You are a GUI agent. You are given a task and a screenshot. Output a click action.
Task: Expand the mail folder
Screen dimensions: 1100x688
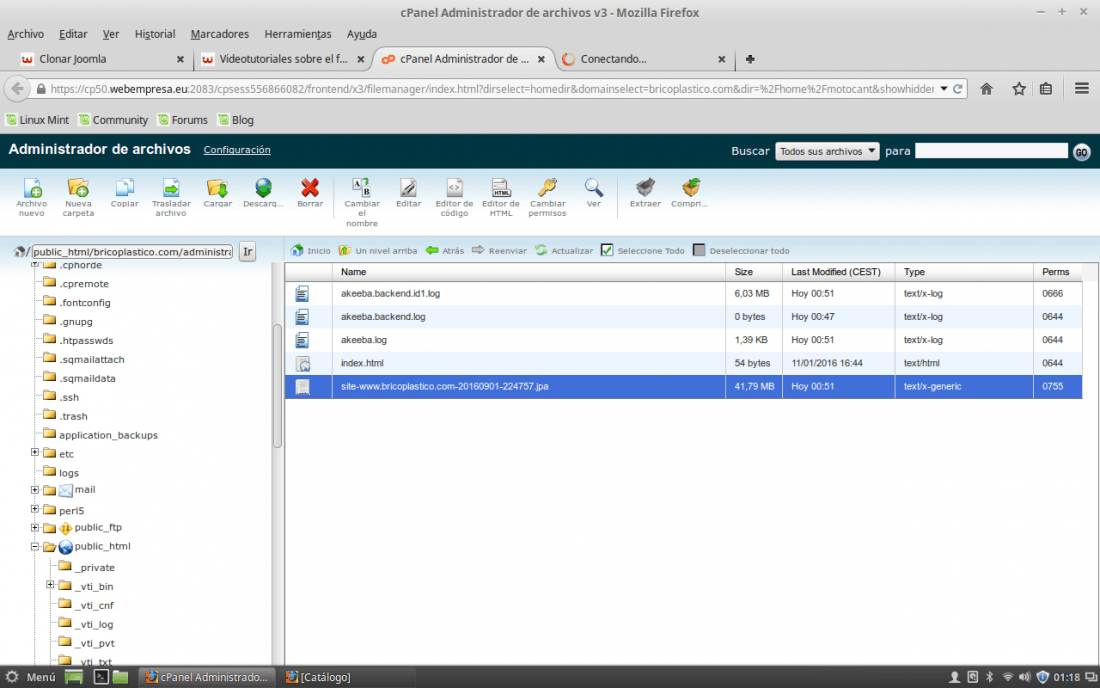click(x=35, y=490)
